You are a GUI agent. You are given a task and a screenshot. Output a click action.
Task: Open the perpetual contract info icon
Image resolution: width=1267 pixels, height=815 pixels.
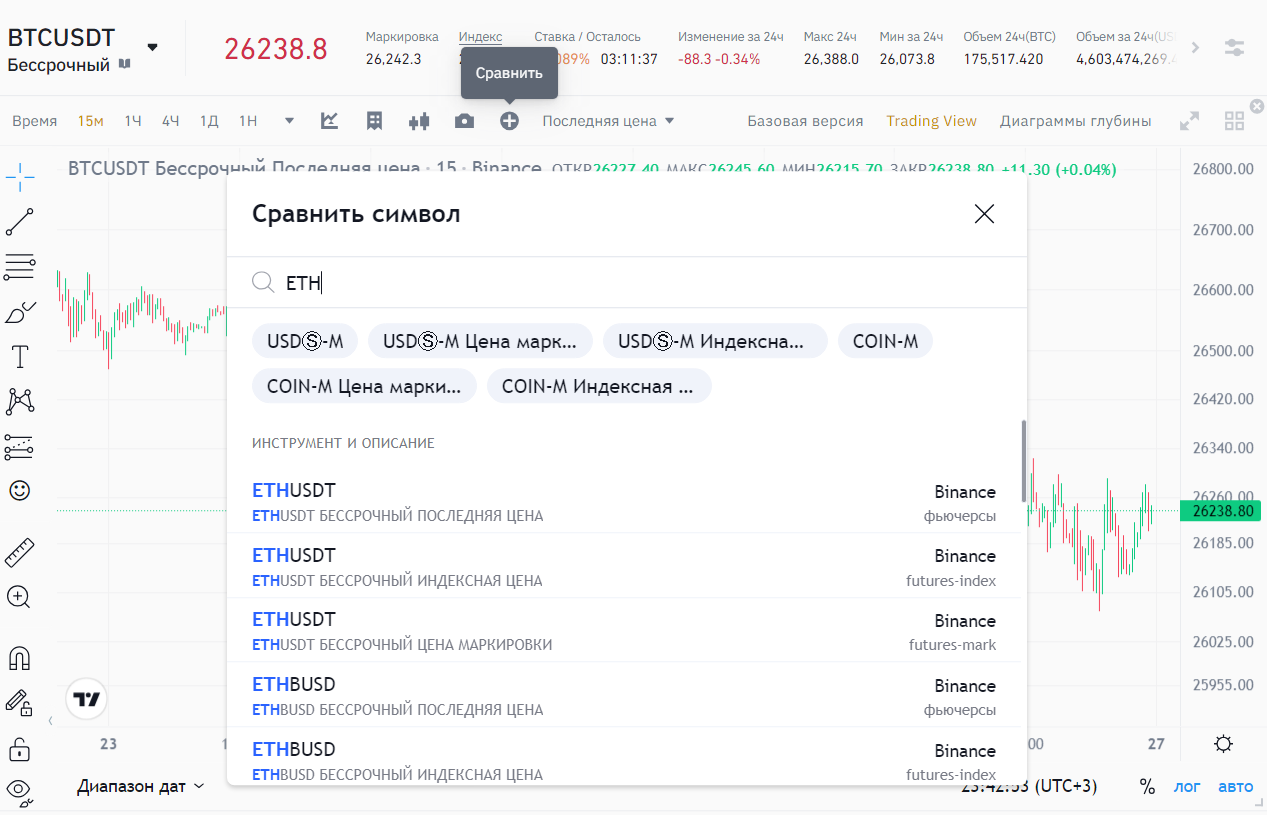click(125, 64)
